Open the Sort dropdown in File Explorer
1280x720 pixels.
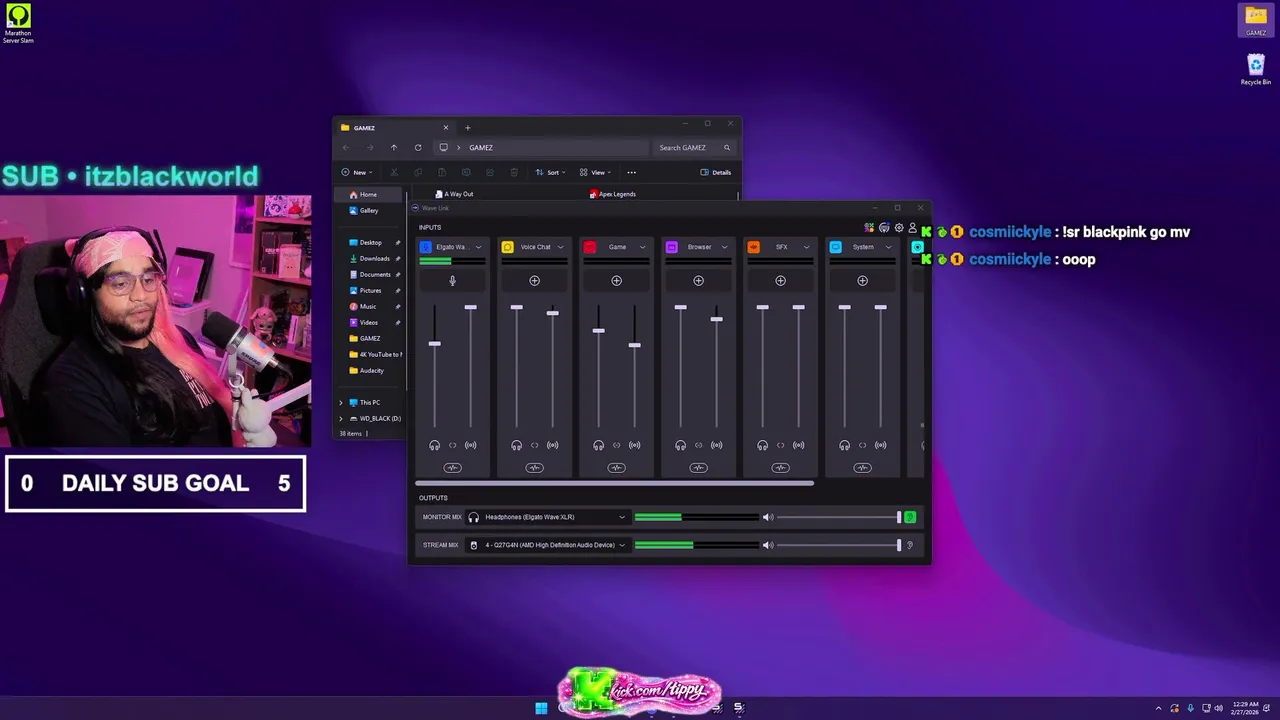click(550, 172)
